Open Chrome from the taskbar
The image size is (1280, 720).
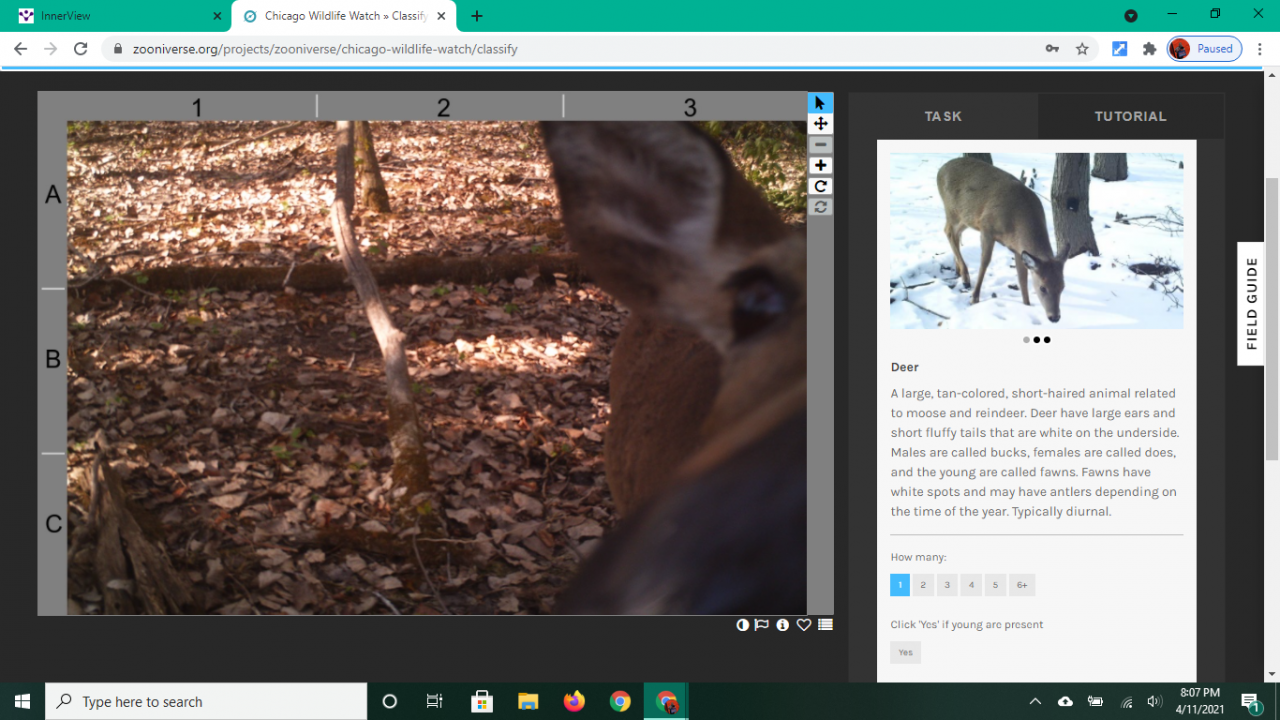coord(620,701)
